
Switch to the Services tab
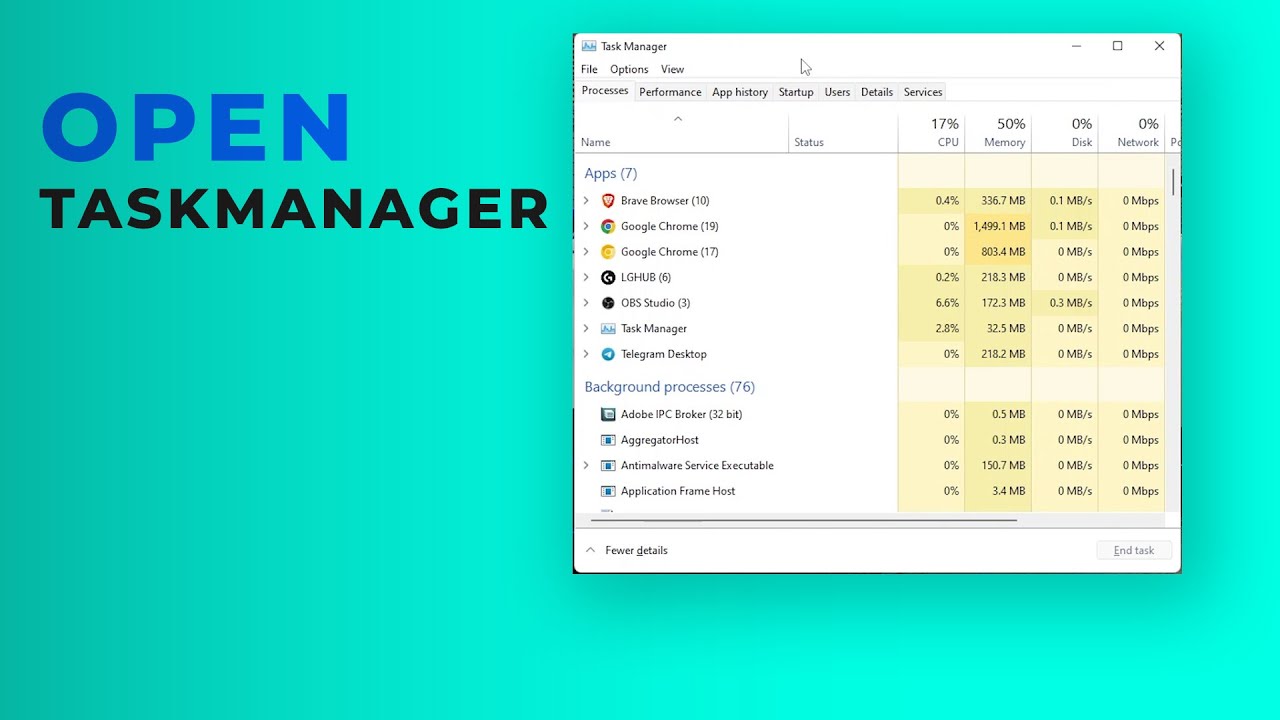coord(923,92)
